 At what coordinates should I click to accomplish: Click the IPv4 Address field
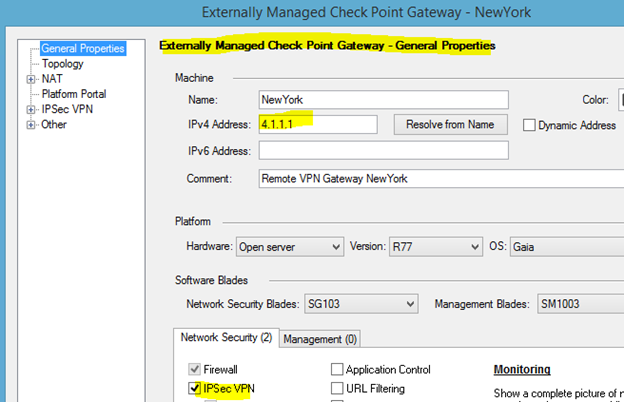point(318,124)
